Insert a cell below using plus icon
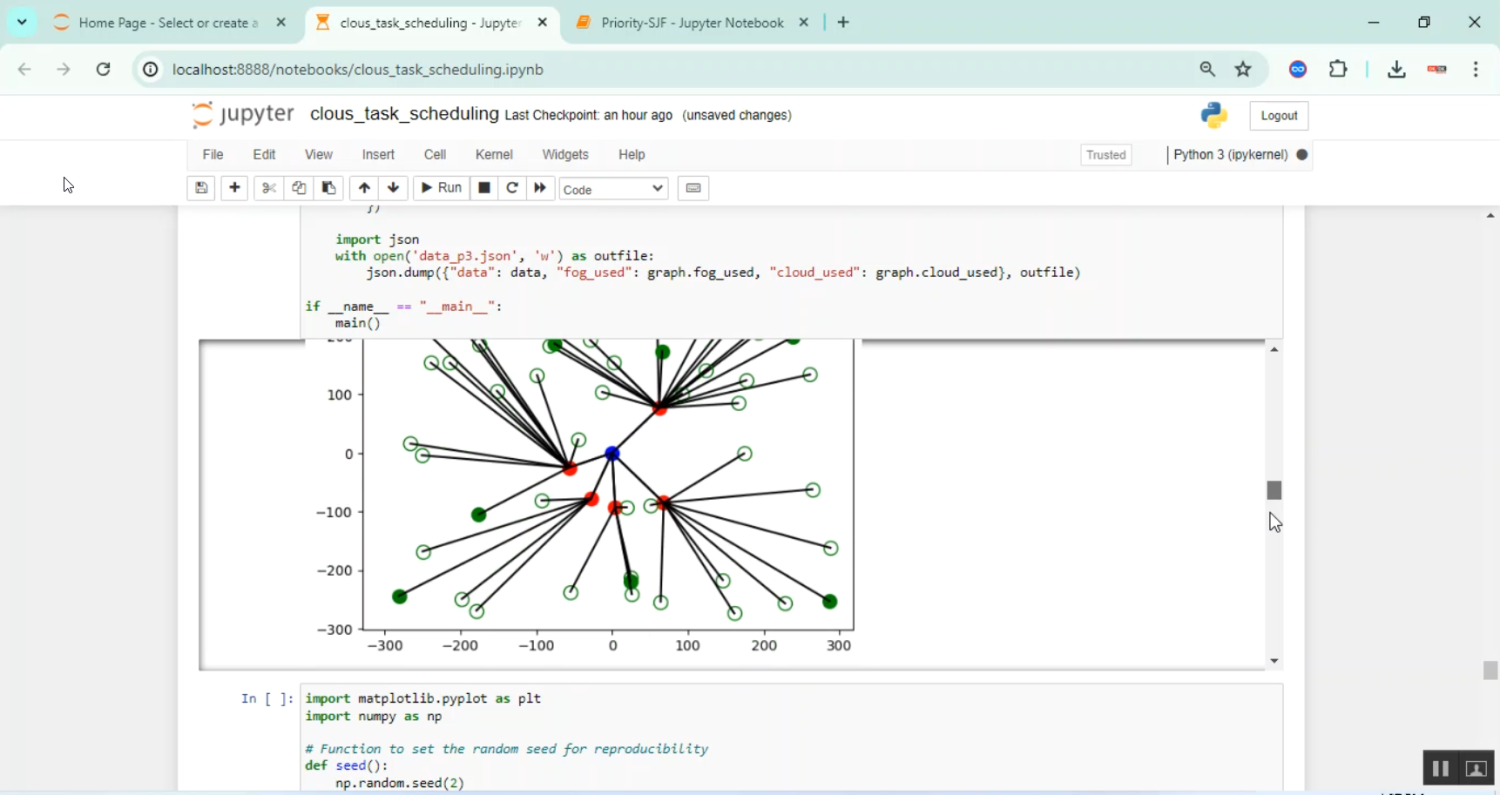 [x=234, y=188]
